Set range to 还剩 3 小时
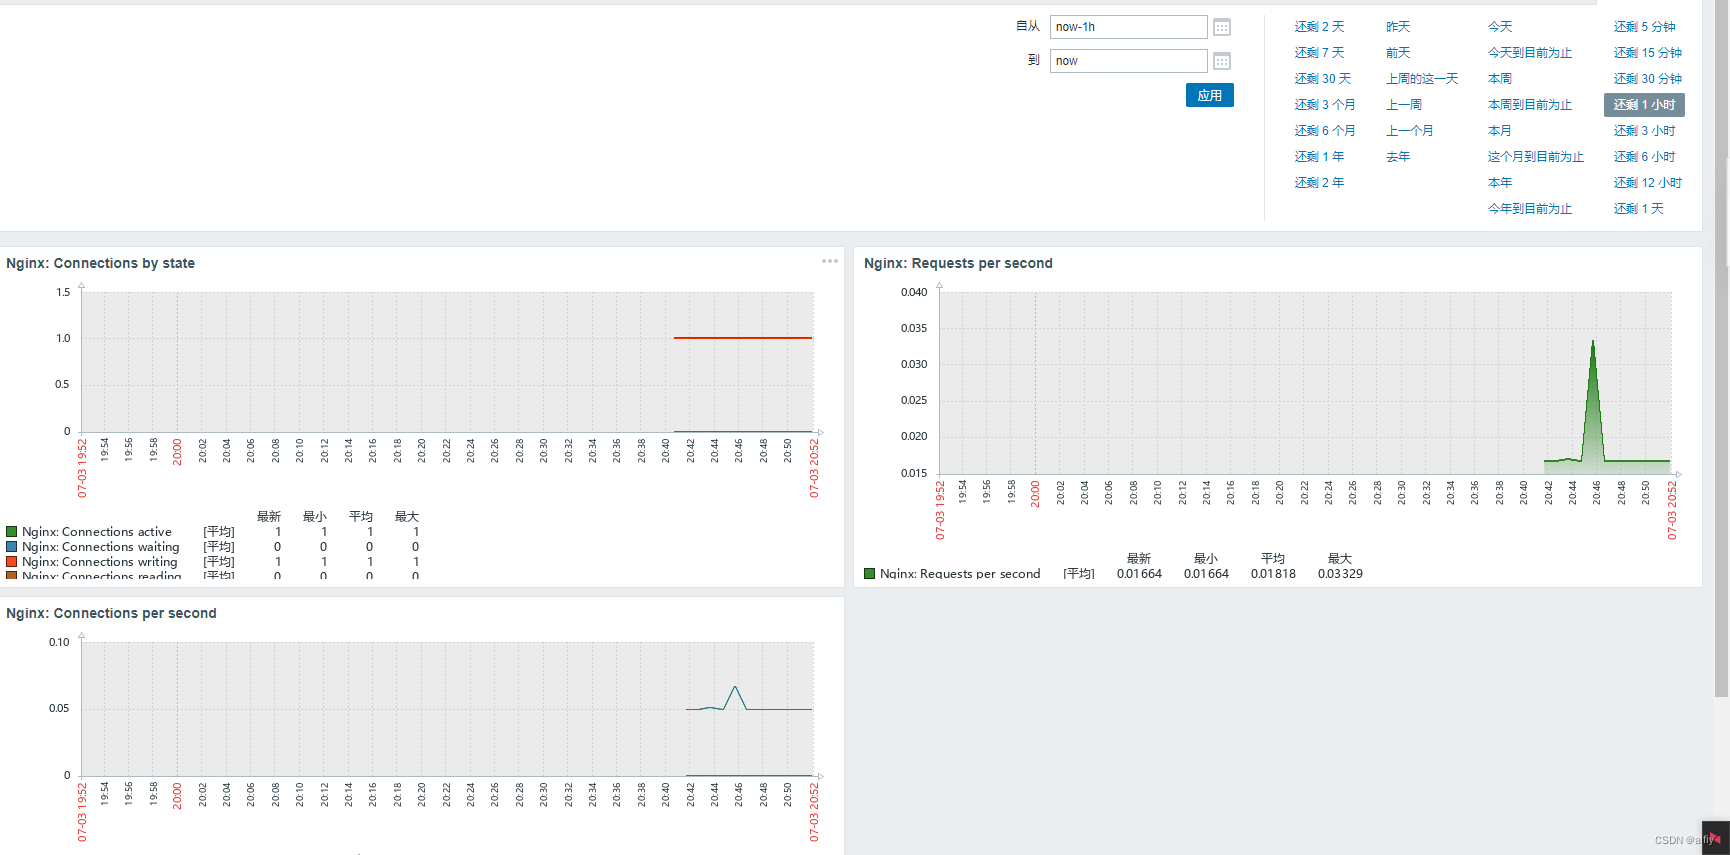Screen dimensions: 1730x855 [x=1644, y=131]
